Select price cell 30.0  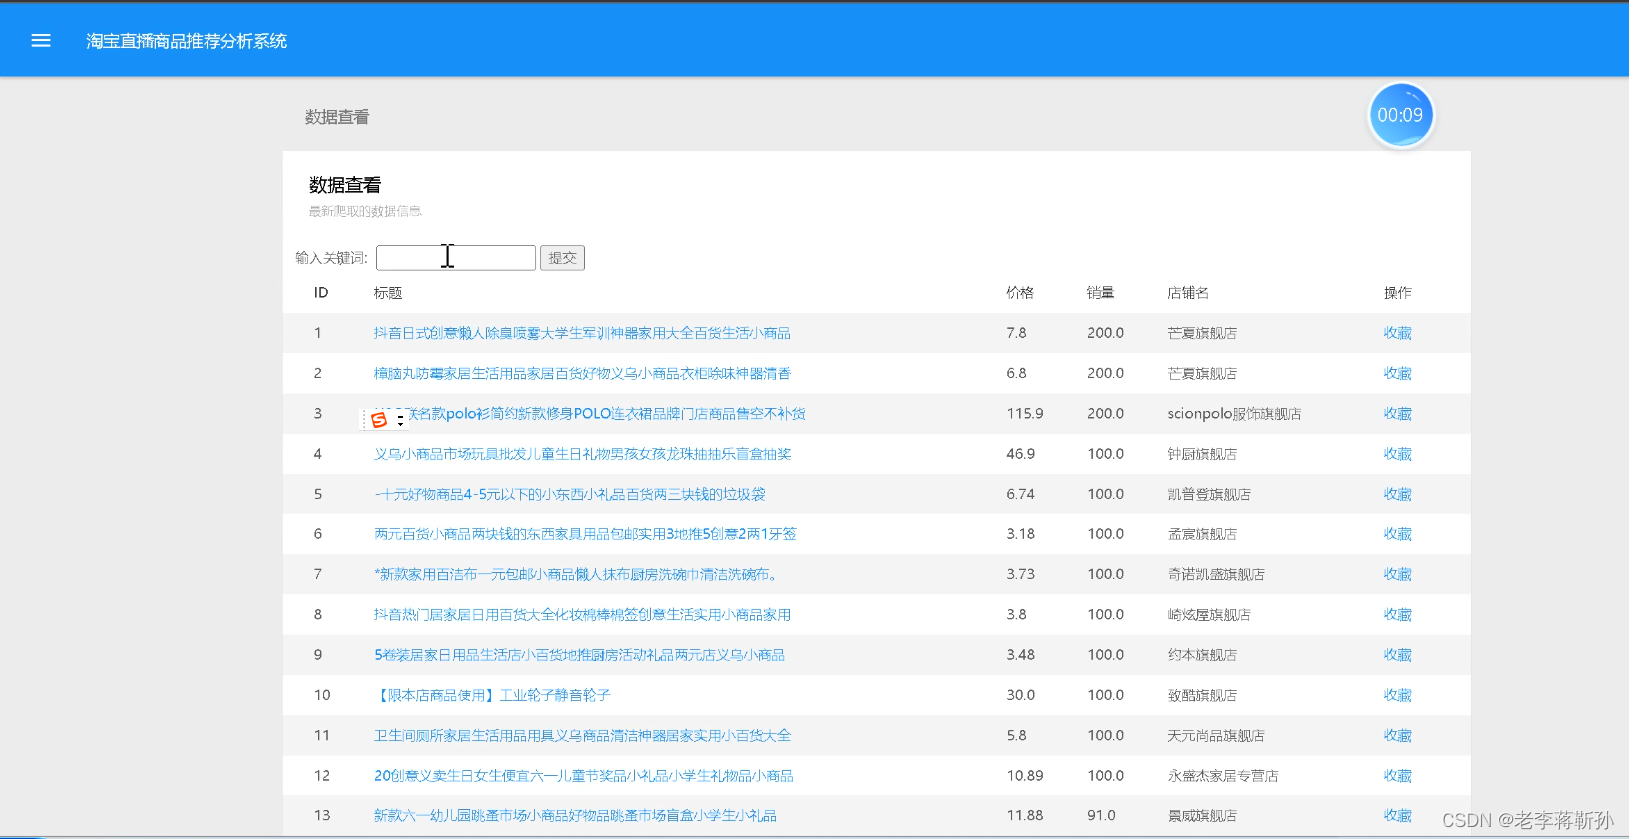pos(1020,695)
